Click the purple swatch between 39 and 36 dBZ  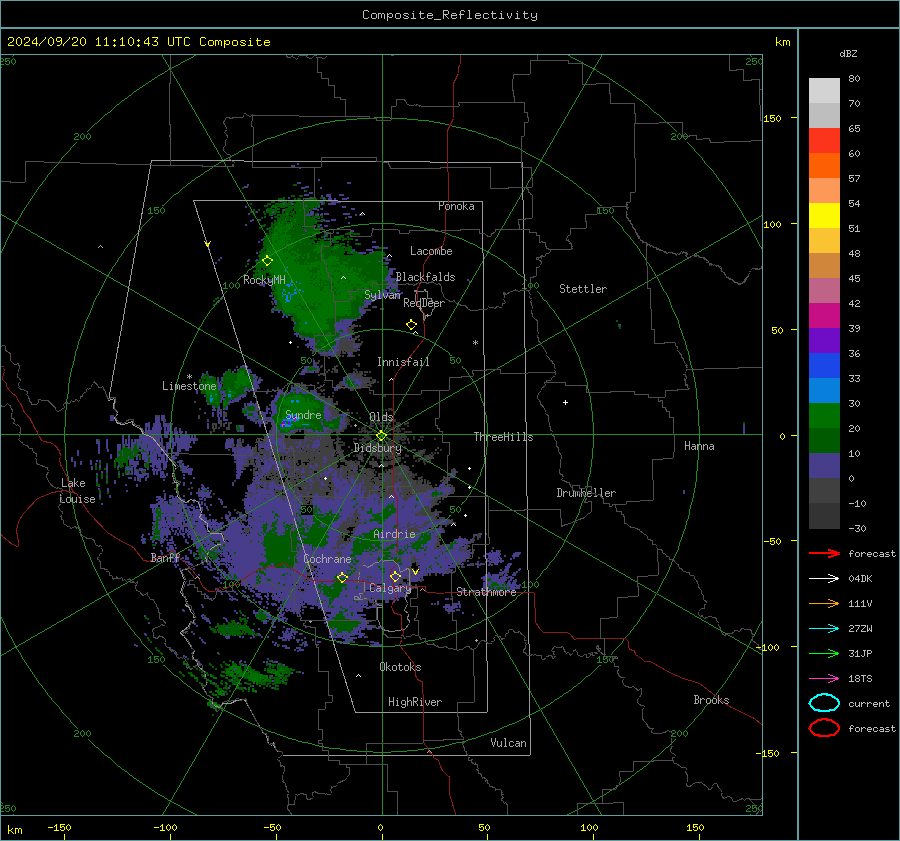click(824, 340)
